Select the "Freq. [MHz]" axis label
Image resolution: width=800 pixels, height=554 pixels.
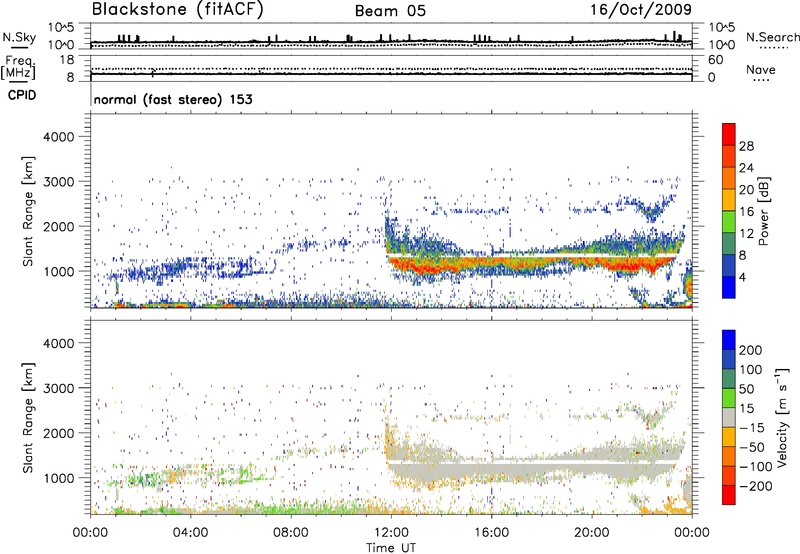[x=18, y=68]
